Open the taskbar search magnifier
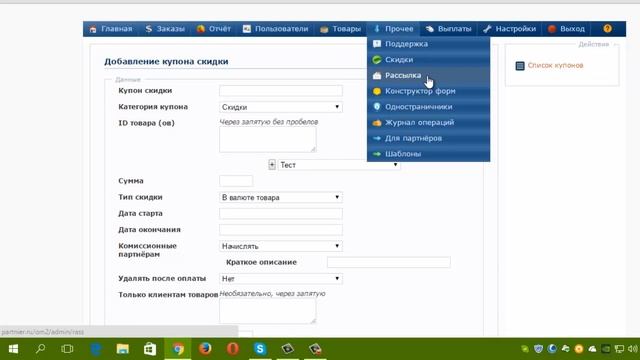The image size is (640, 360). point(40,349)
